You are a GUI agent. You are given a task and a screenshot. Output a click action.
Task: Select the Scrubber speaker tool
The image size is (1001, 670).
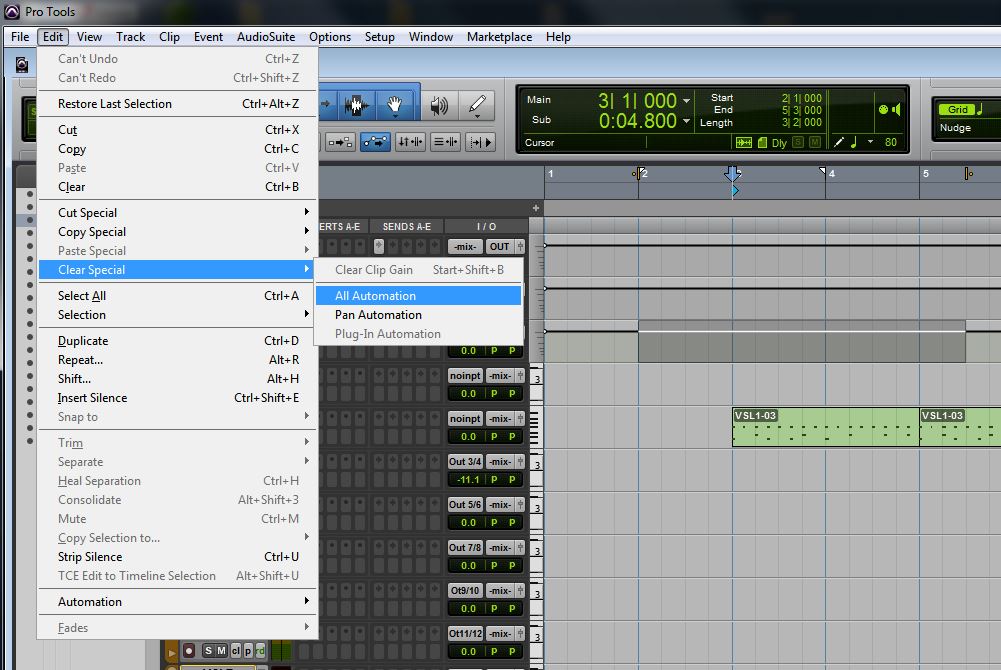coord(439,105)
